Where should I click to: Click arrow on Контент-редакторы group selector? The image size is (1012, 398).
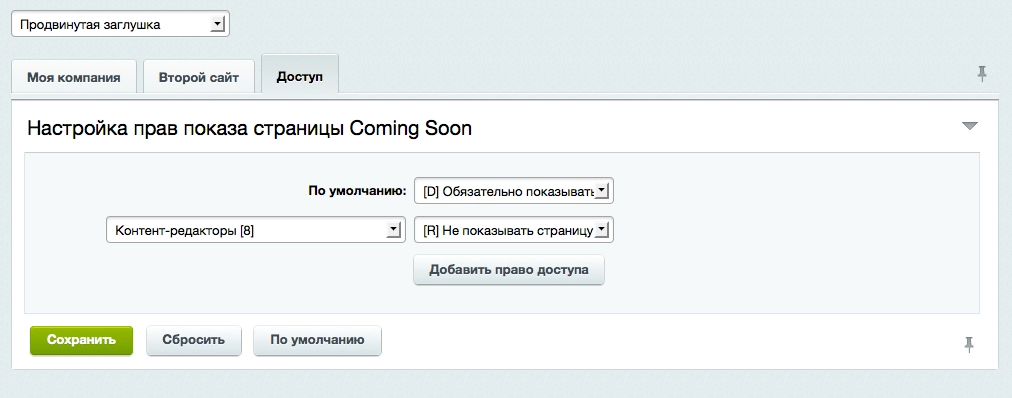pos(393,230)
